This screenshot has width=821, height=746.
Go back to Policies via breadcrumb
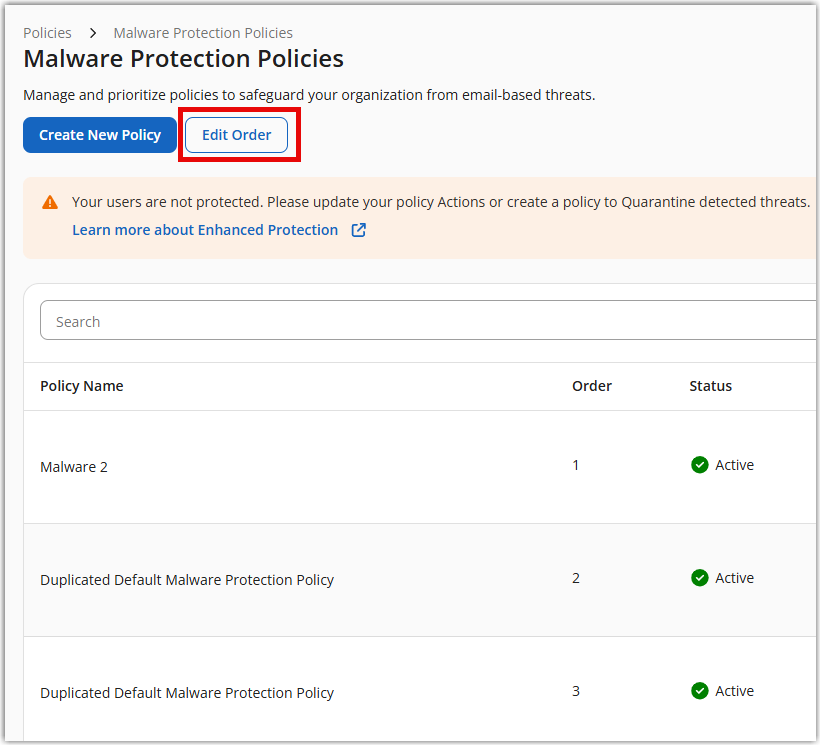coord(47,33)
